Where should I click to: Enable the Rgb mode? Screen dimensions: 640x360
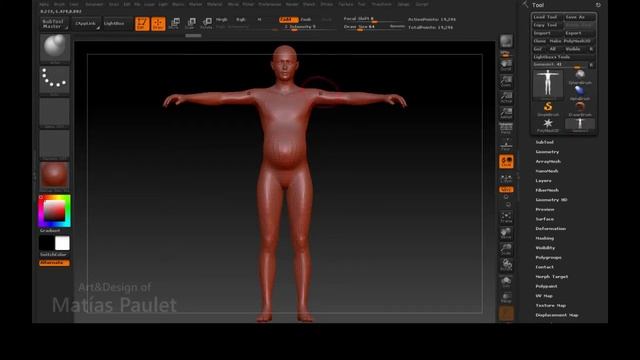[241, 19]
